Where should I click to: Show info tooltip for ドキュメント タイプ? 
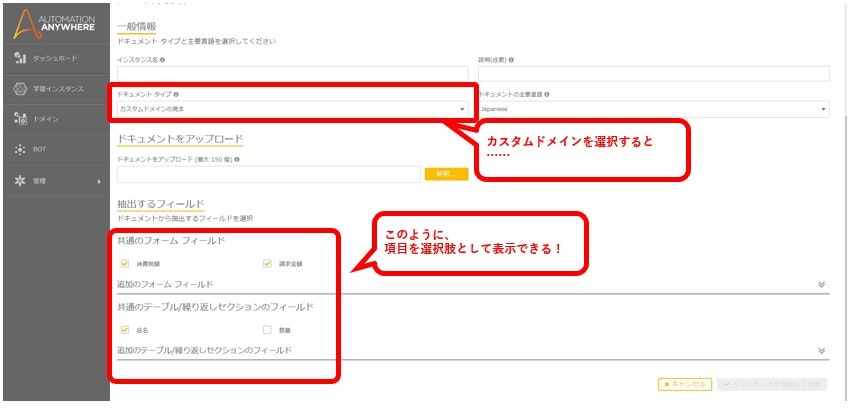click(x=176, y=94)
